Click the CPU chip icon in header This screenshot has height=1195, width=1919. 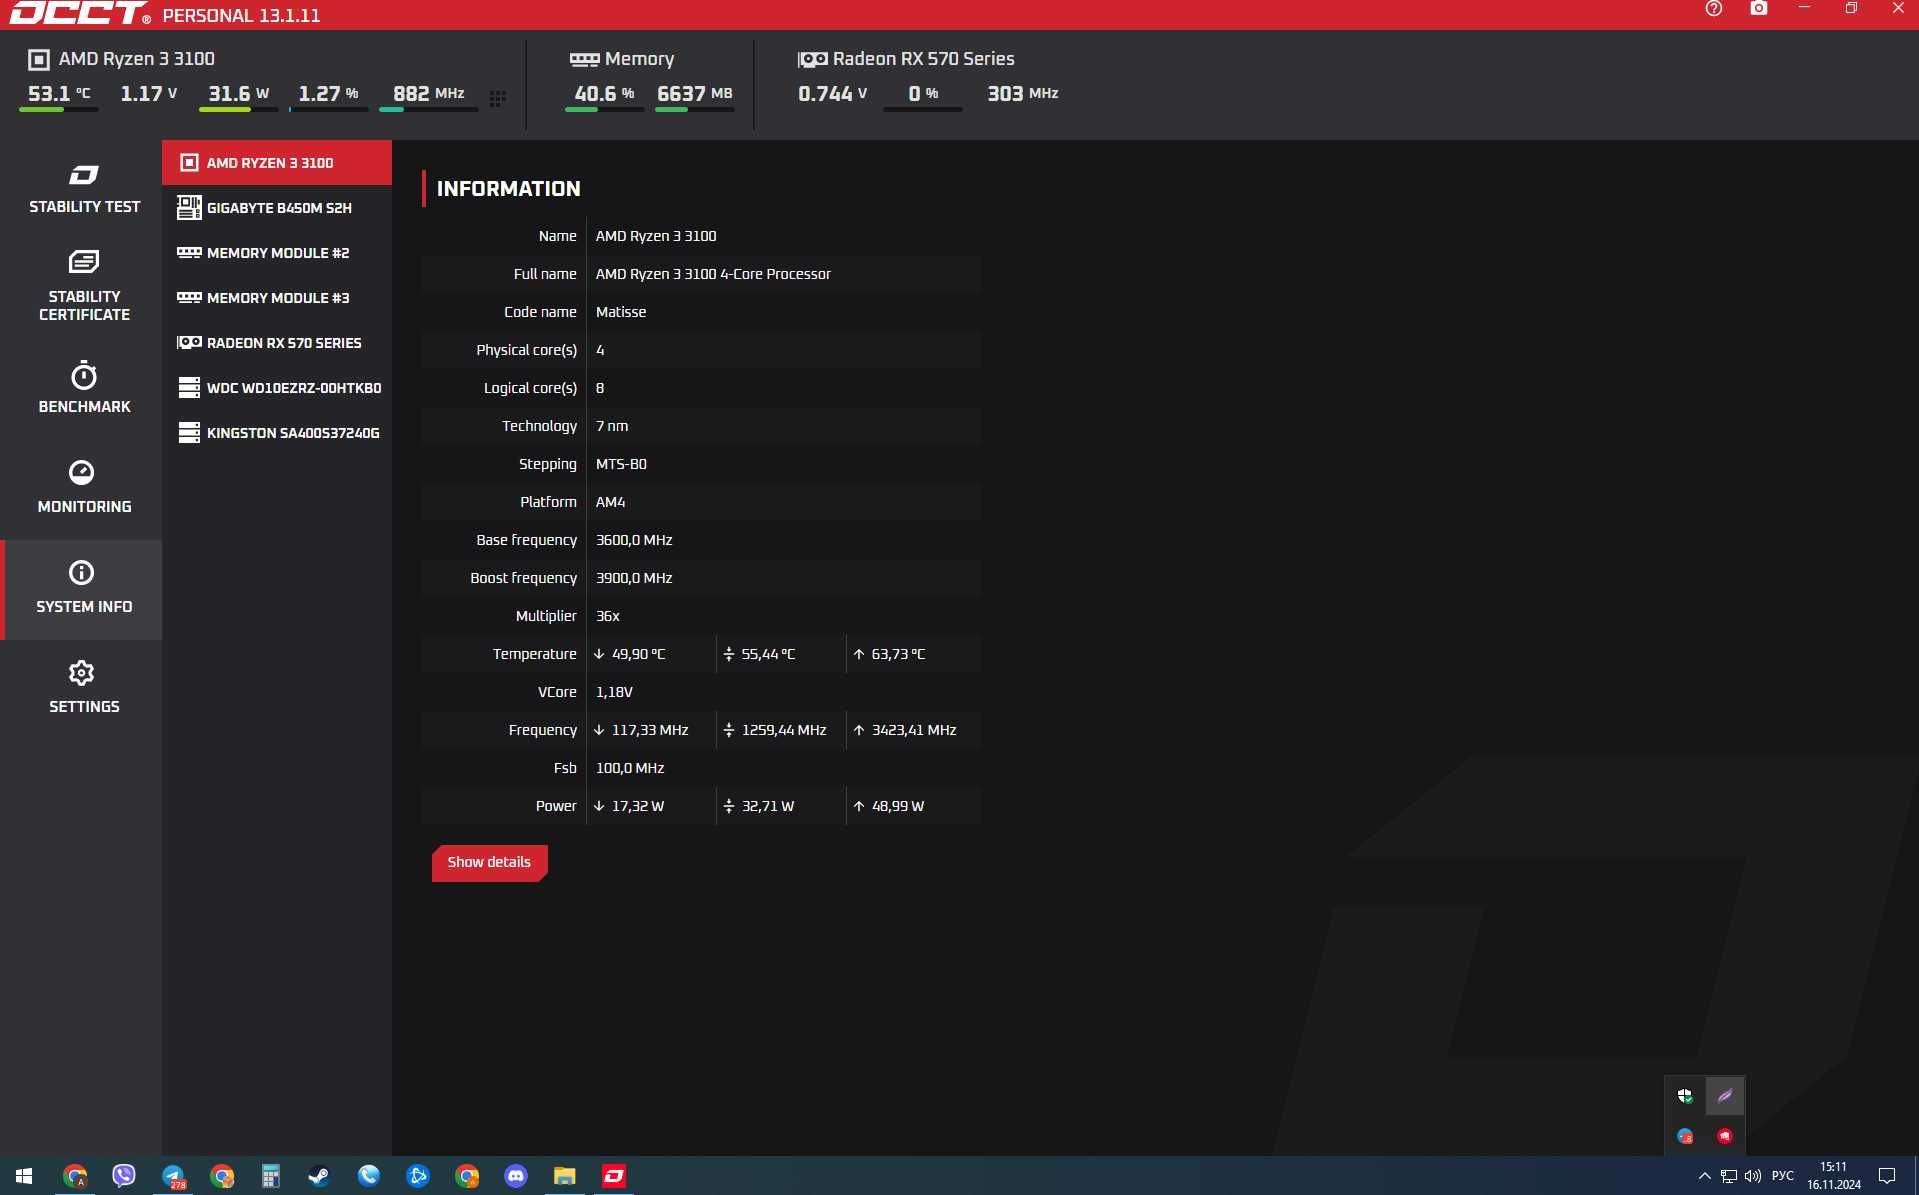tap(38, 60)
